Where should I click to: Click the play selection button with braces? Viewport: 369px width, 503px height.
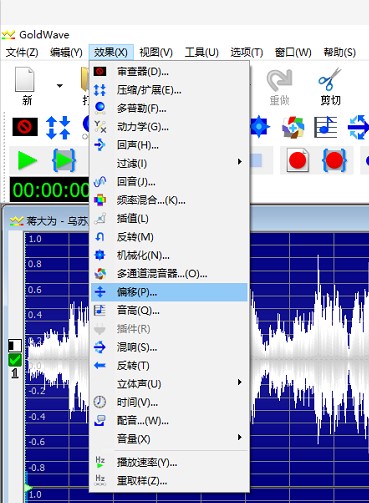[64, 161]
